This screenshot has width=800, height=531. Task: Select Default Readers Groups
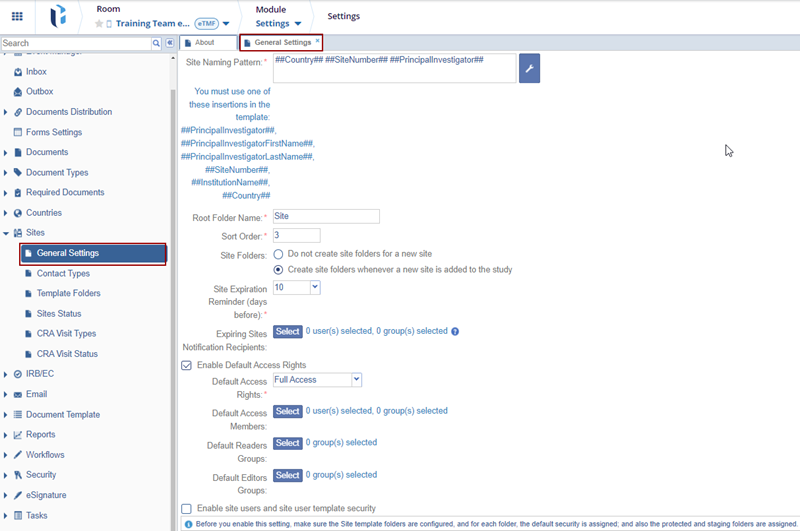(x=288, y=443)
